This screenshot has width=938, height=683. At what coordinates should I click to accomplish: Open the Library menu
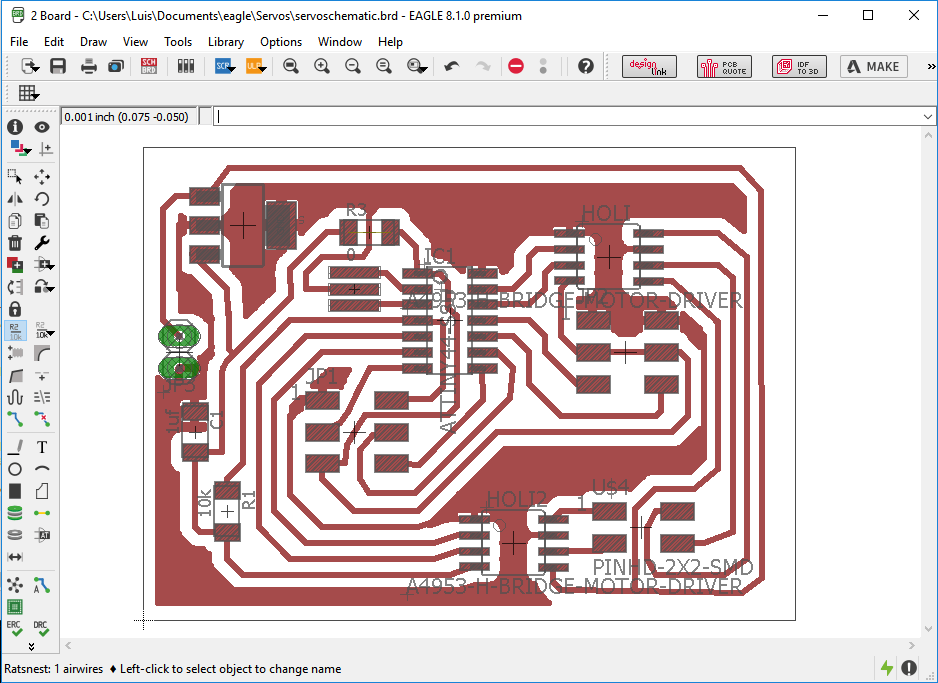[x=226, y=42]
